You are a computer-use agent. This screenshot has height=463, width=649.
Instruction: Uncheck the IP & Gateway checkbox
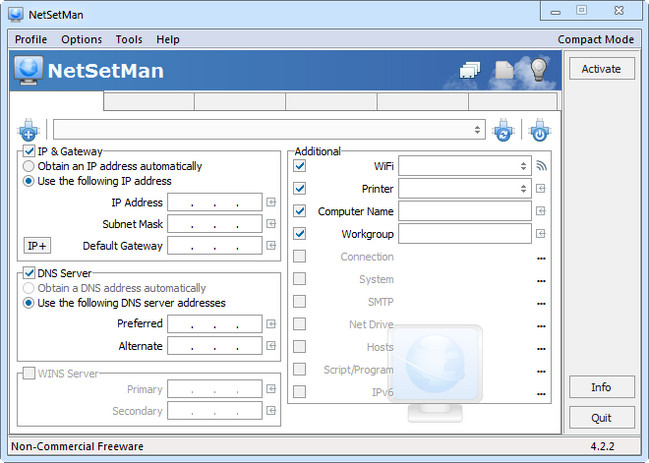29,152
